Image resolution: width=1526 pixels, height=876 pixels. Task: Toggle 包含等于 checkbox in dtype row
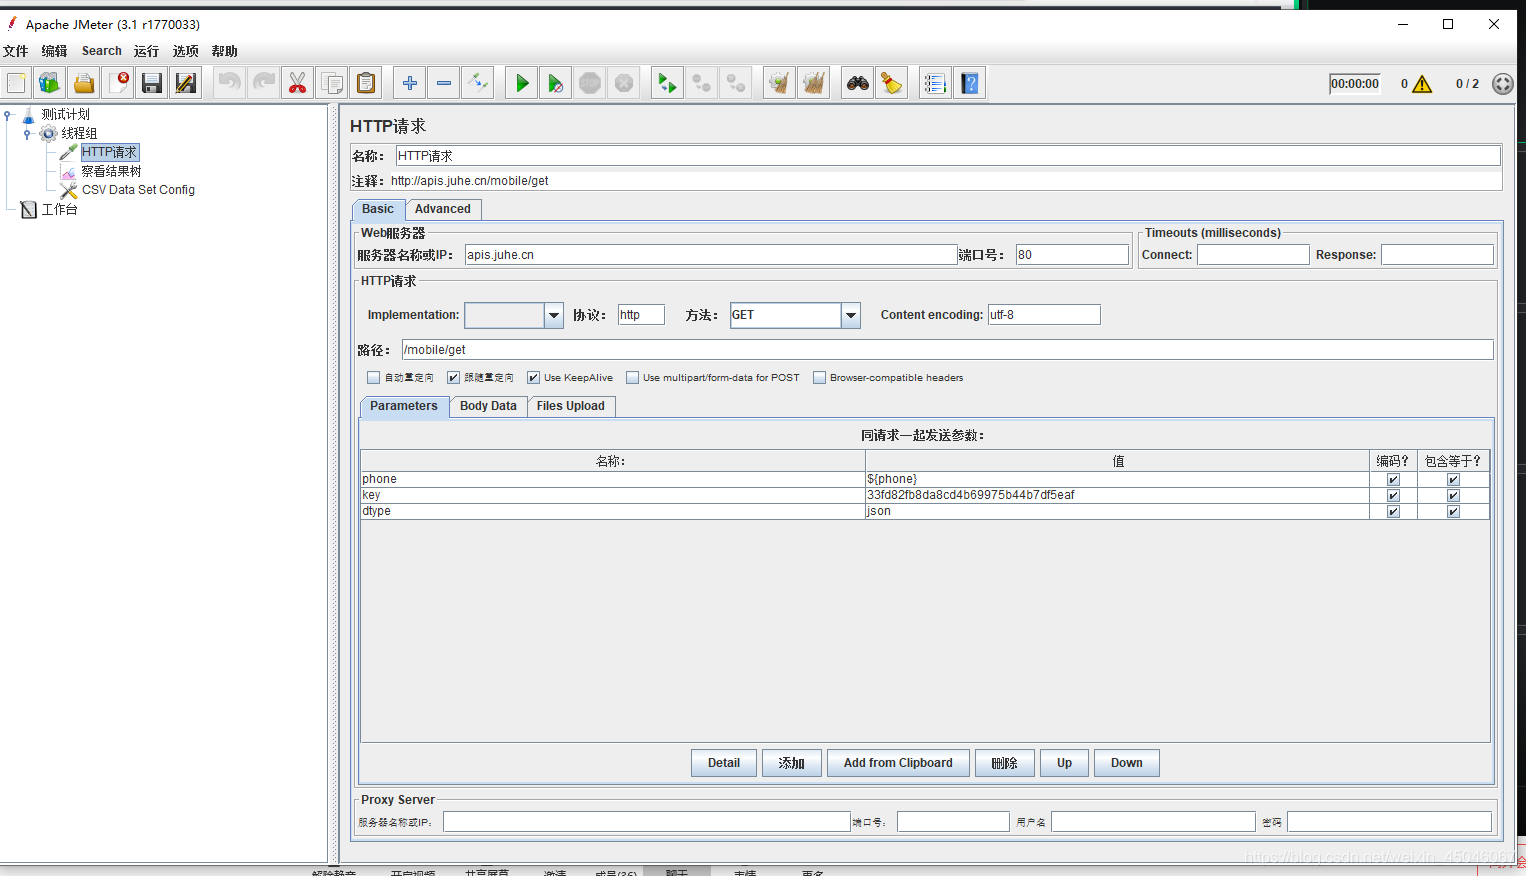coord(1453,512)
